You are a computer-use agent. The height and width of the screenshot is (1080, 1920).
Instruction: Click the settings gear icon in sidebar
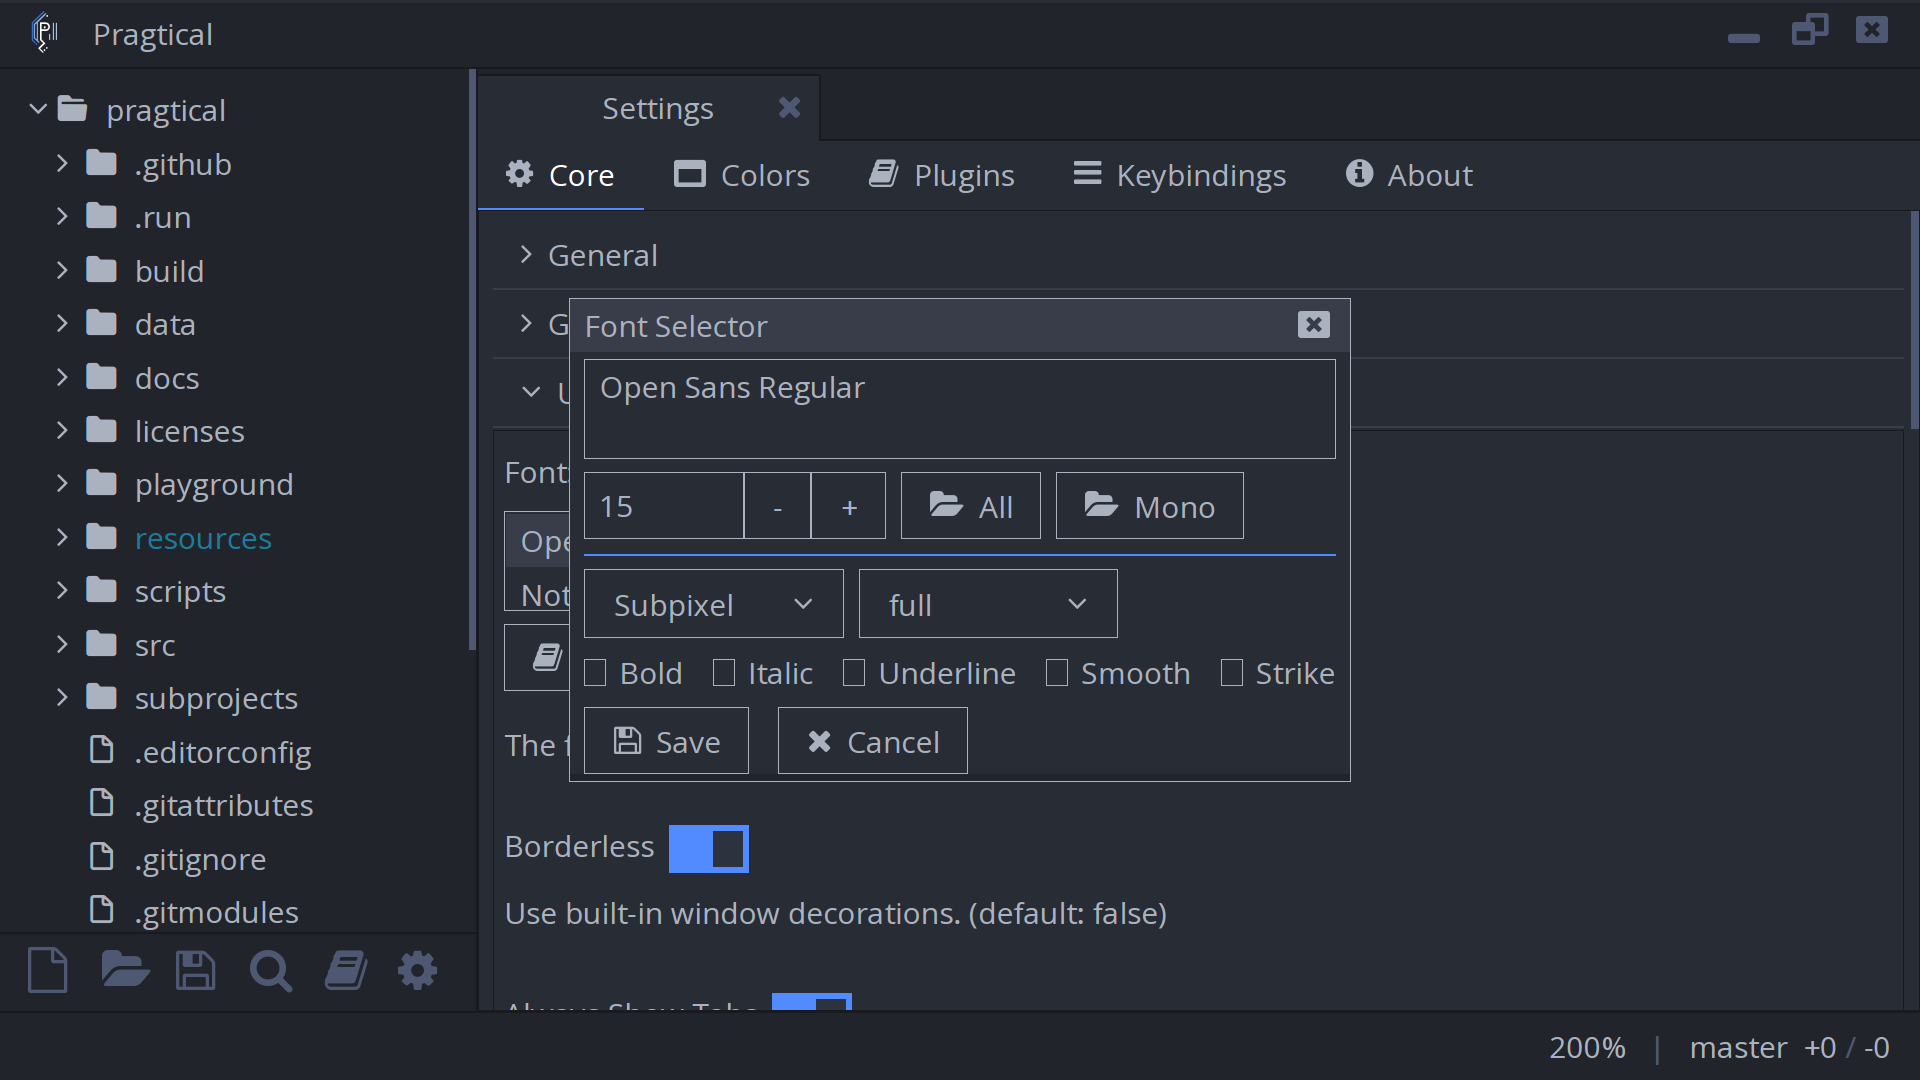click(x=417, y=971)
